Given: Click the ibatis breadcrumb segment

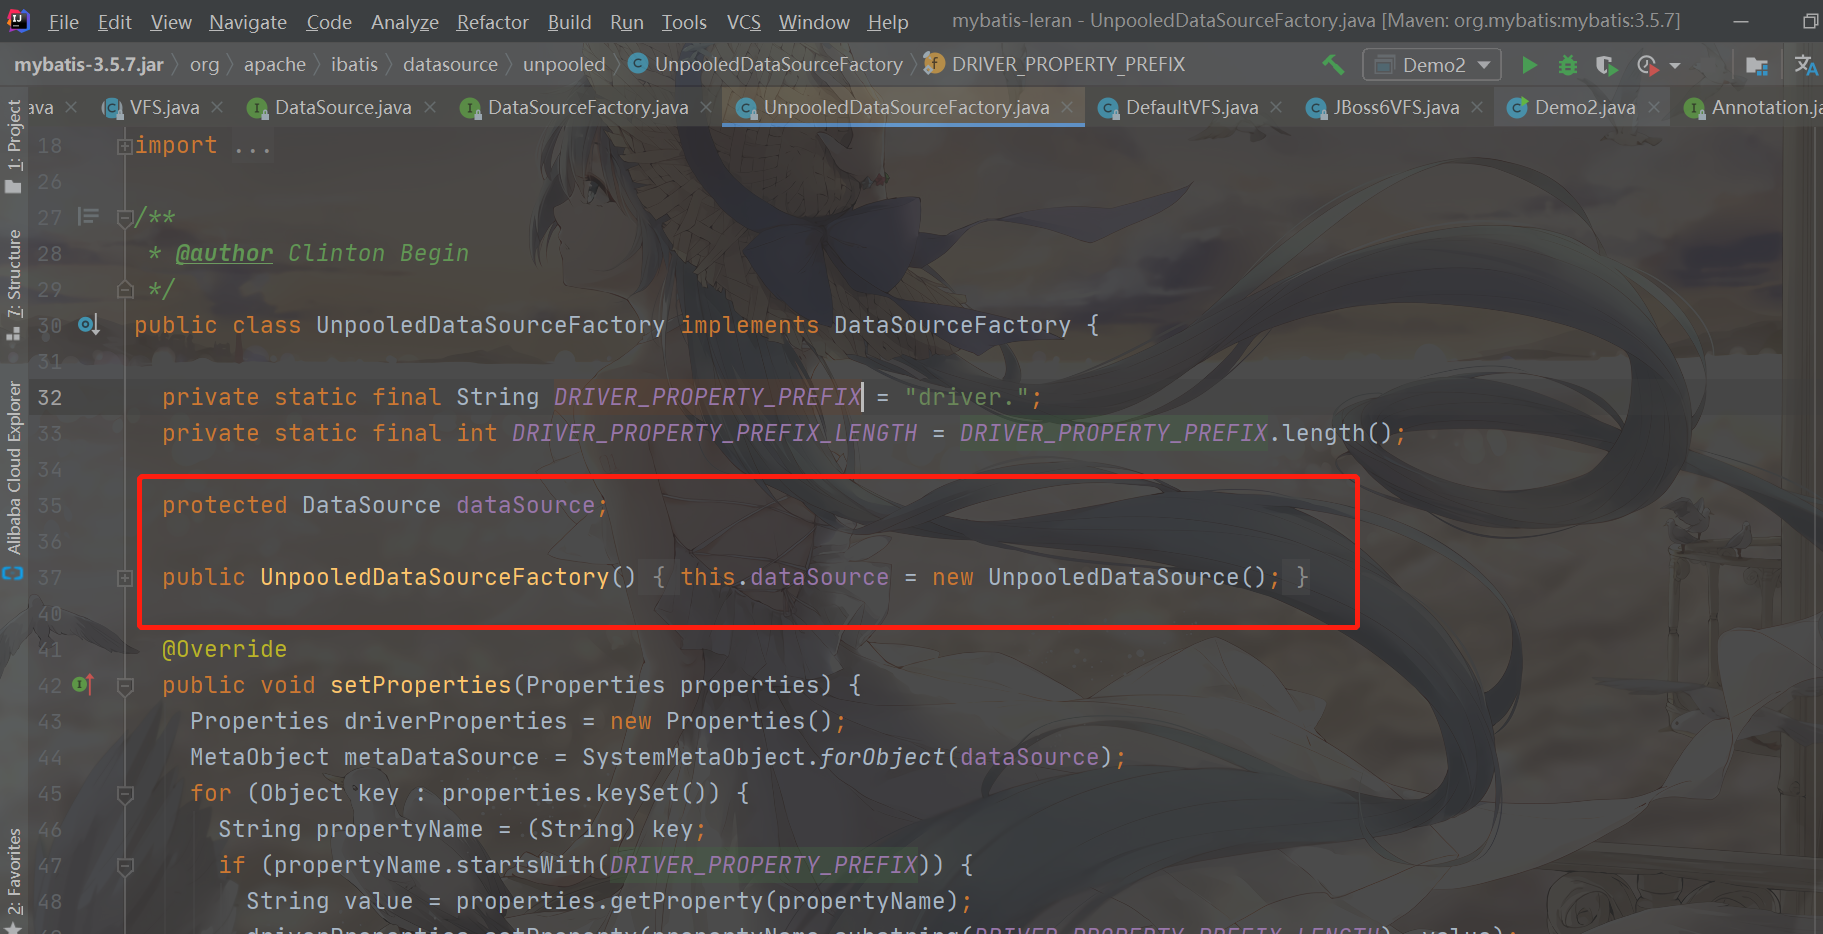Looking at the screenshot, I should pos(355,65).
